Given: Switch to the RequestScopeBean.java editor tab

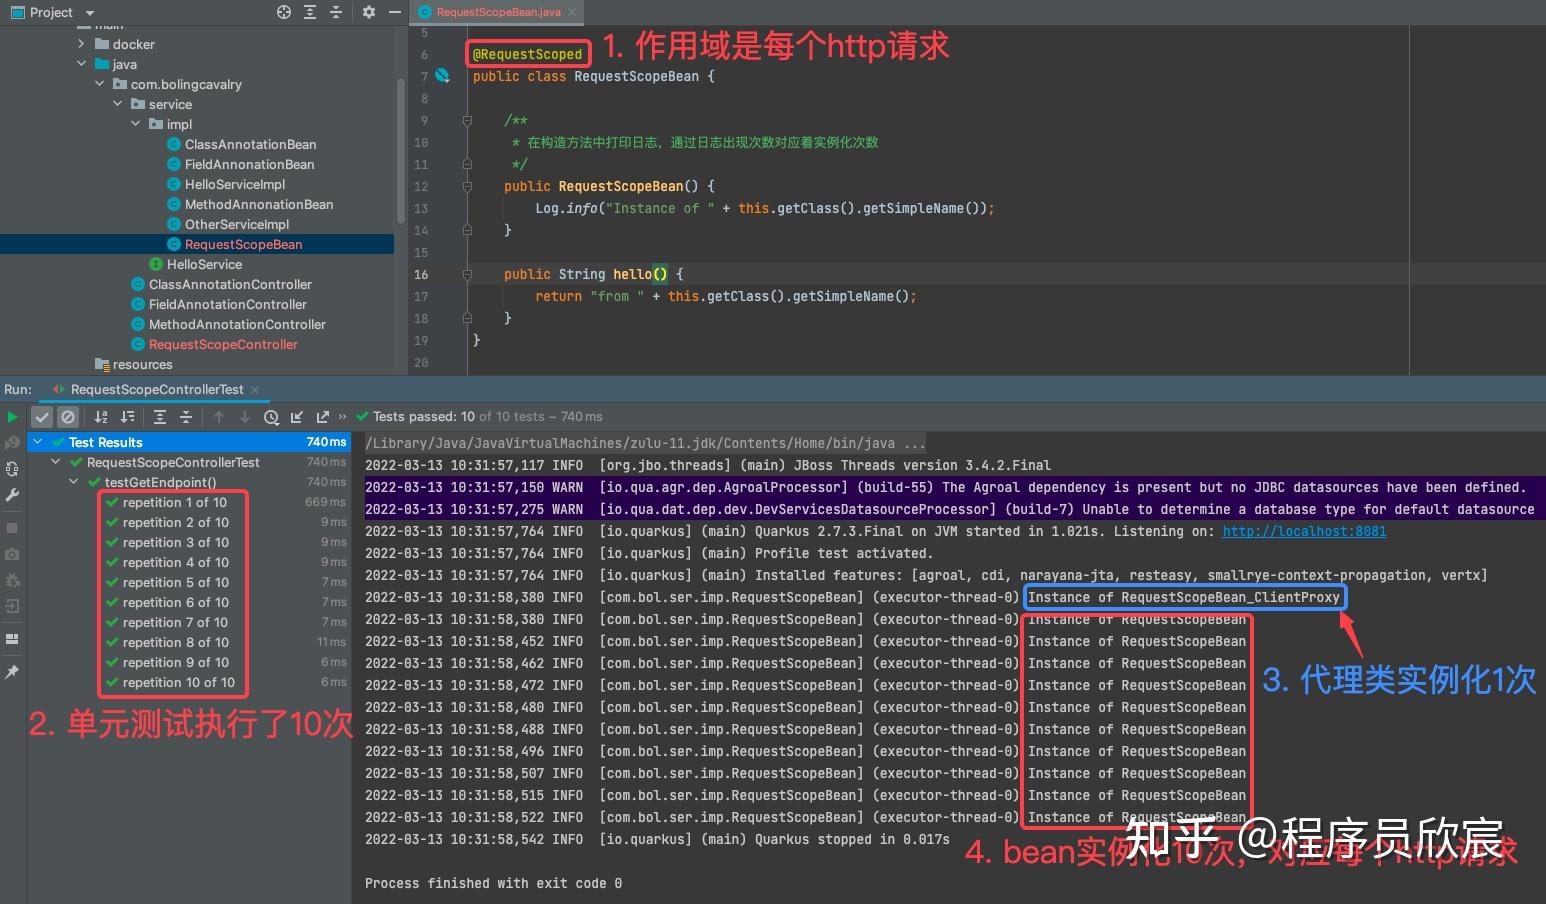Looking at the screenshot, I should click(498, 12).
